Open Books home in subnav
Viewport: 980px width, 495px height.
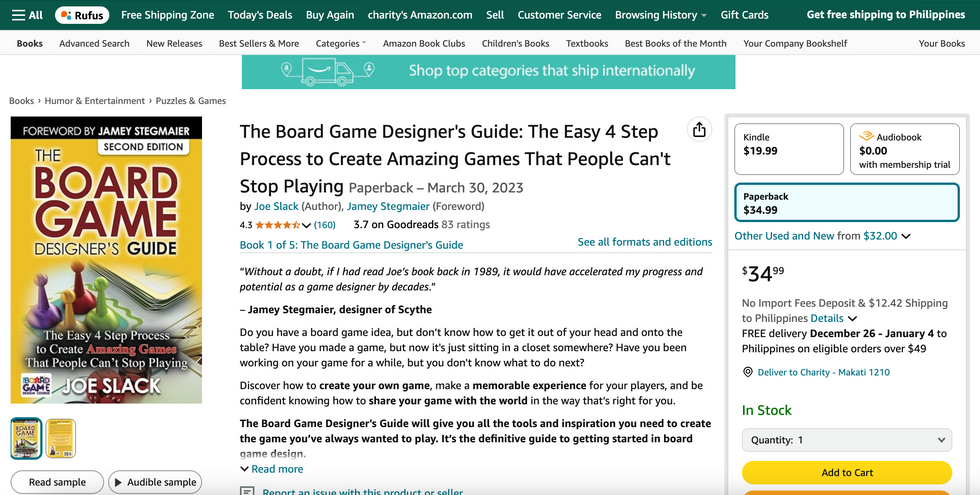click(29, 43)
